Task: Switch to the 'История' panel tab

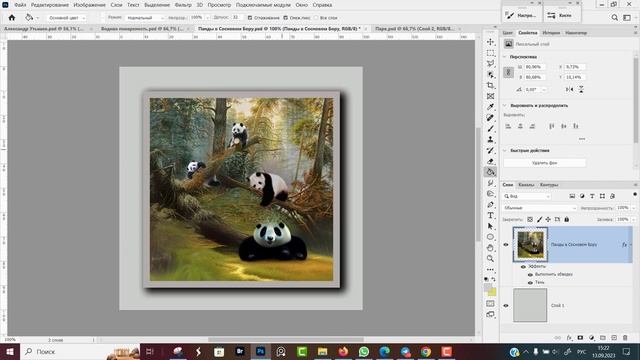Action: click(x=551, y=33)
